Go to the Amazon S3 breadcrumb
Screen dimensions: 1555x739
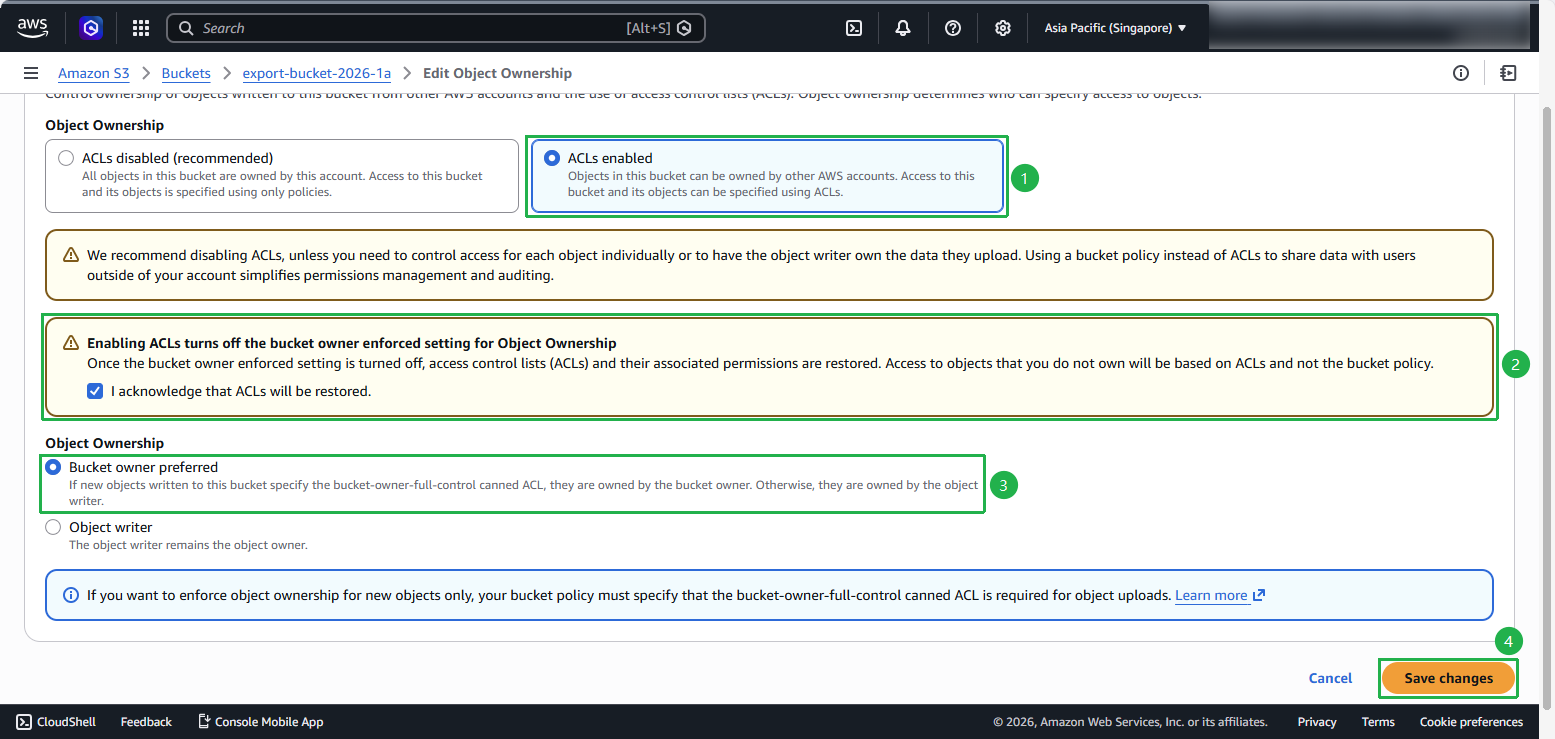[94, 73]
